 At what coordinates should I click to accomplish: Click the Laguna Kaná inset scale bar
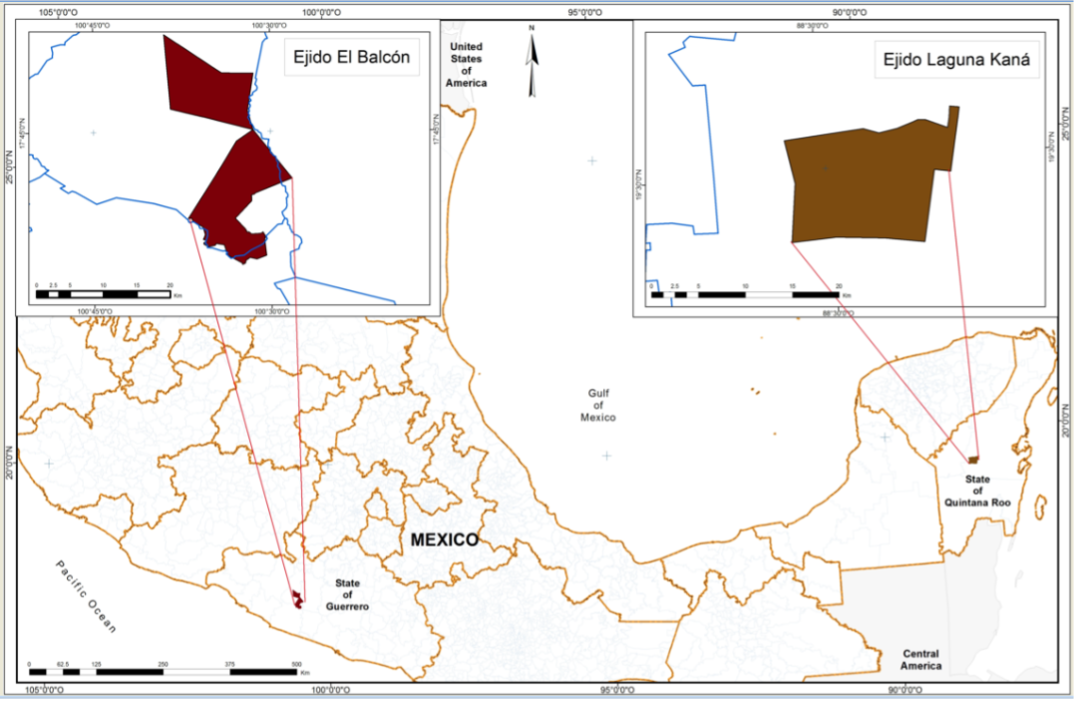744,294
